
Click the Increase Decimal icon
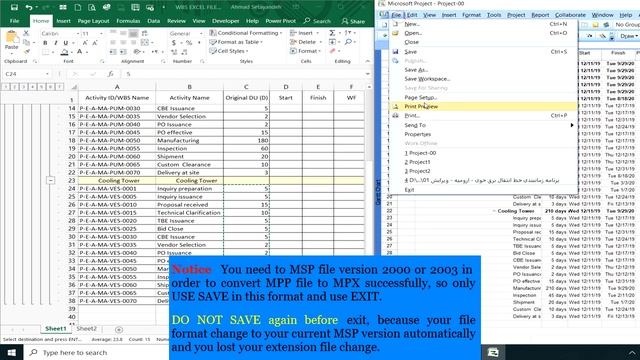174,52
